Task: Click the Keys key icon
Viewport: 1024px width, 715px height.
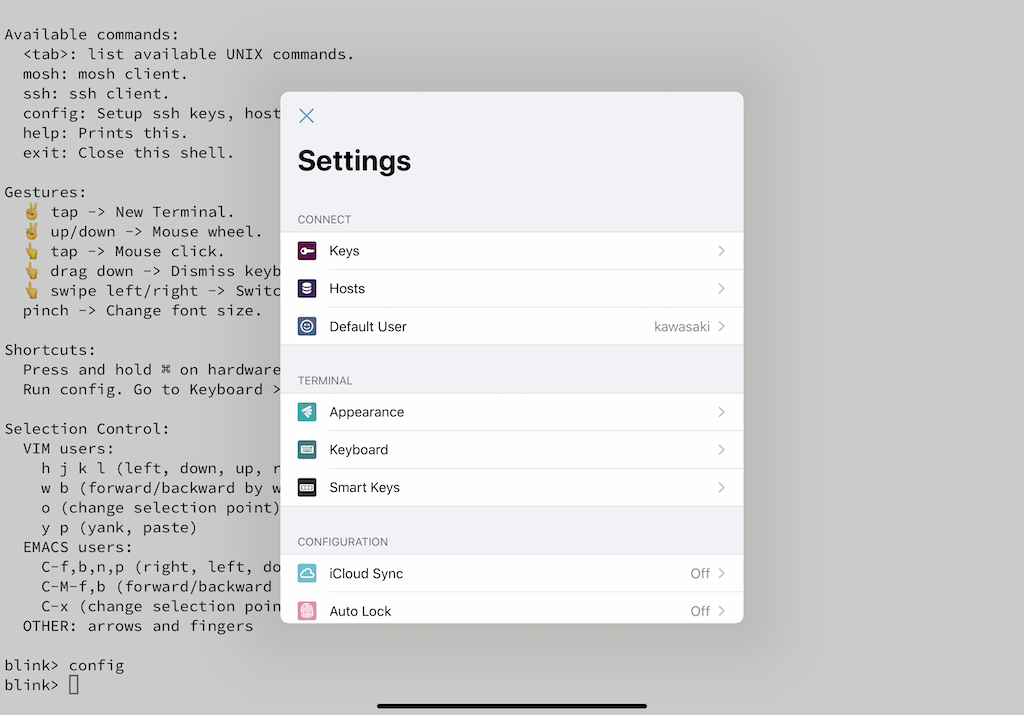Action: [x=307, y=251]
